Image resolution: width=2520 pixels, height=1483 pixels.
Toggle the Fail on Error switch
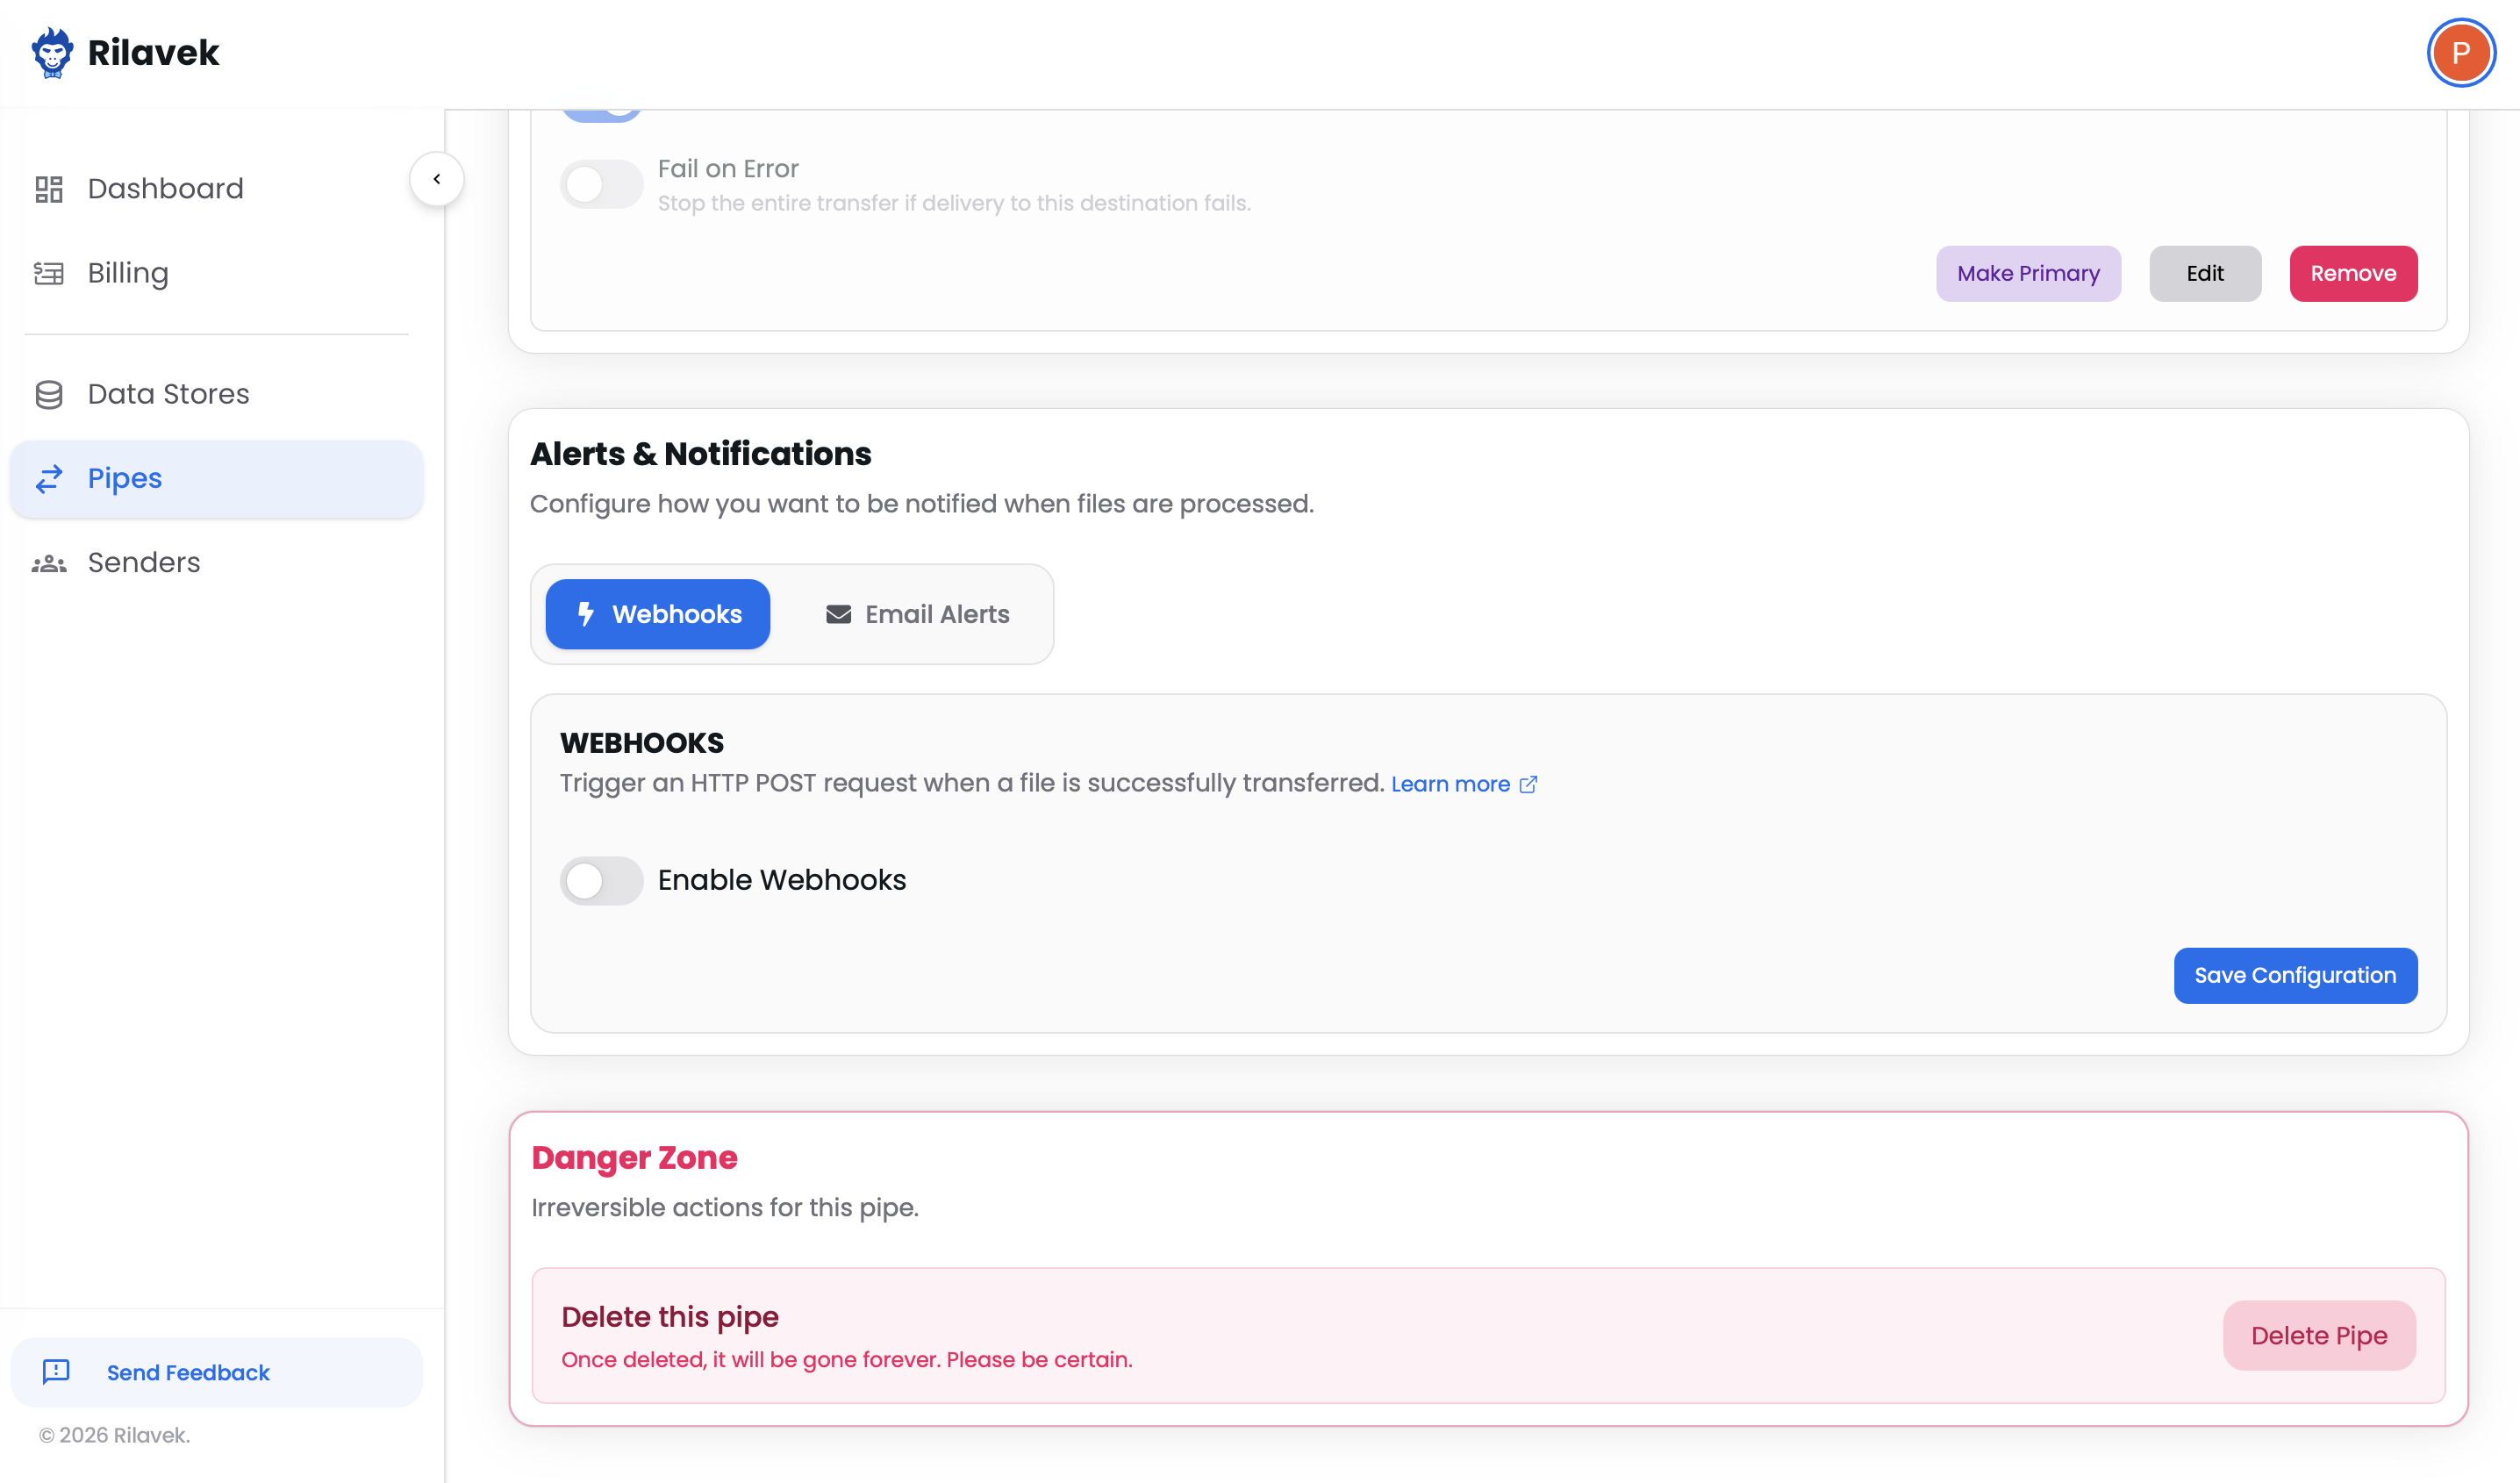[601, 184]
